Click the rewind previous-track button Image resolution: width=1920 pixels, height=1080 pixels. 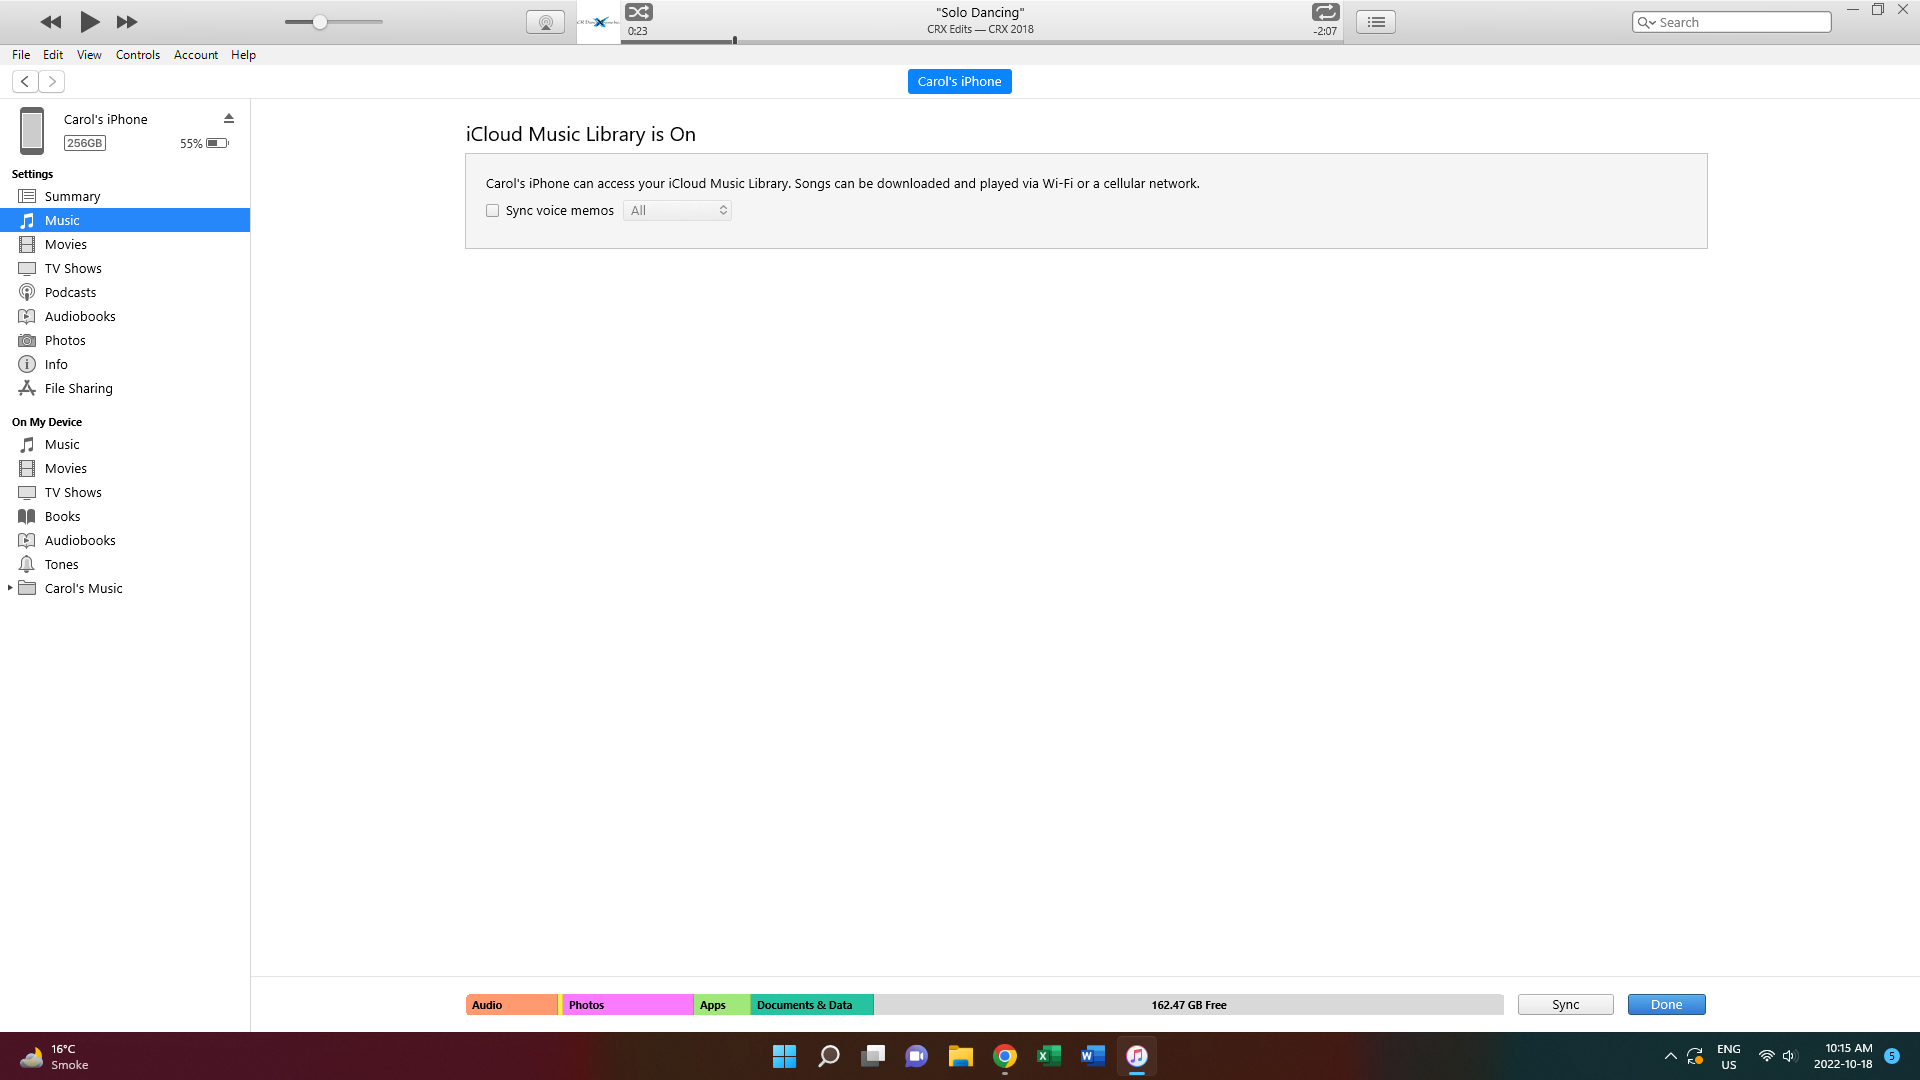coord(51,21)
